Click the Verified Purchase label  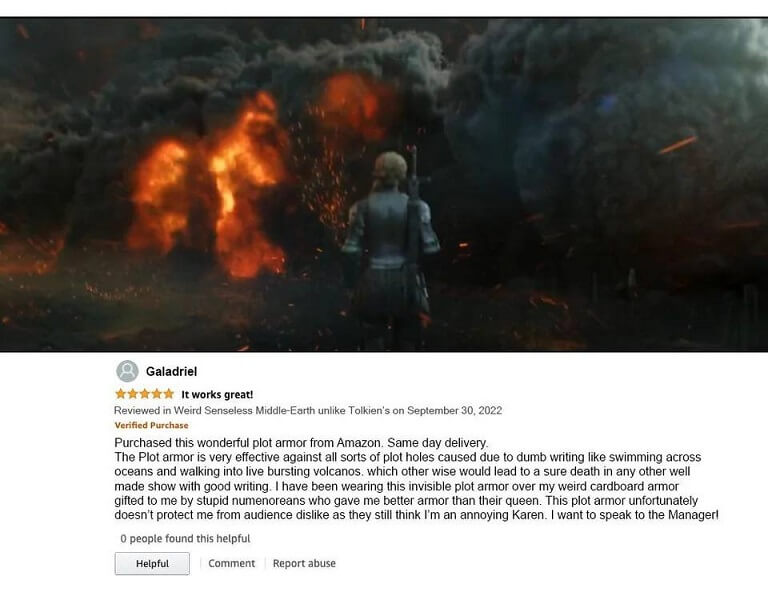[x=151, y=425]
